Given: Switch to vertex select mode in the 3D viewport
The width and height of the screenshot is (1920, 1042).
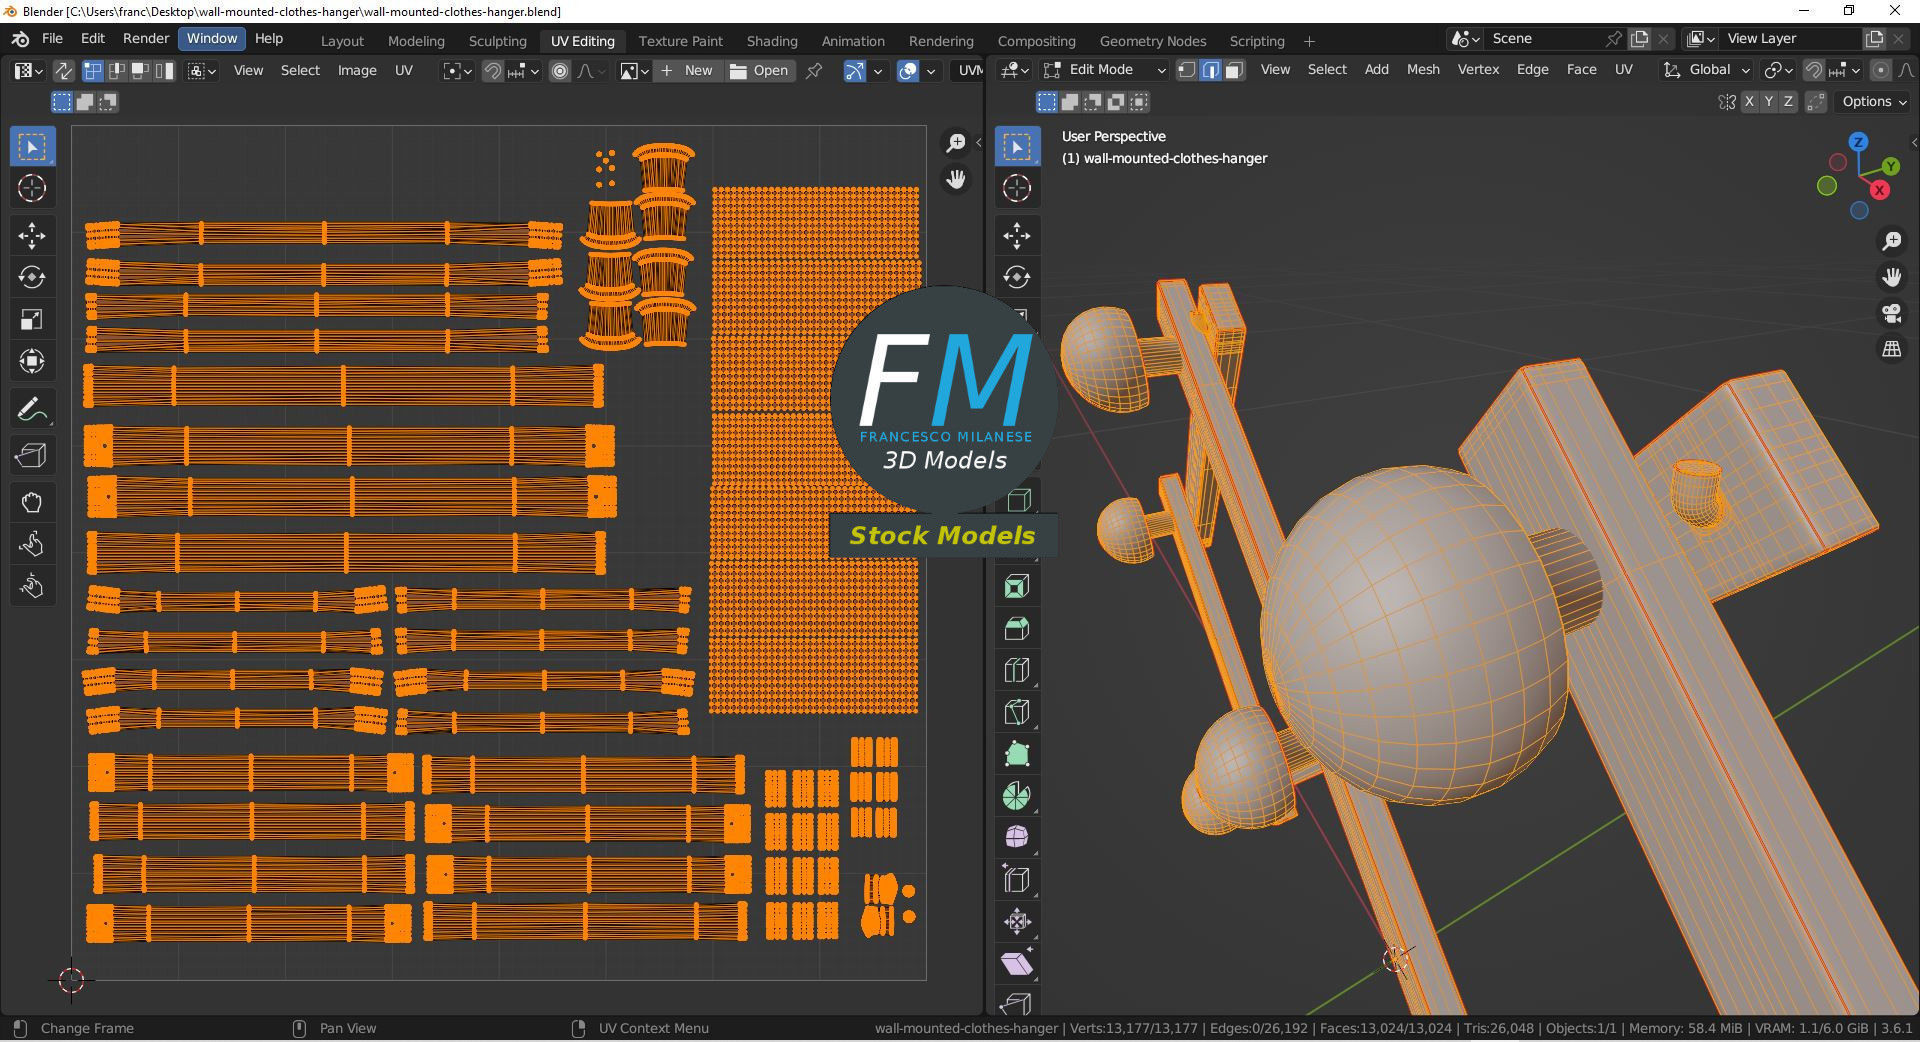Looking at the screenshot, I should pyautogui.click(x=1187, y=70).
